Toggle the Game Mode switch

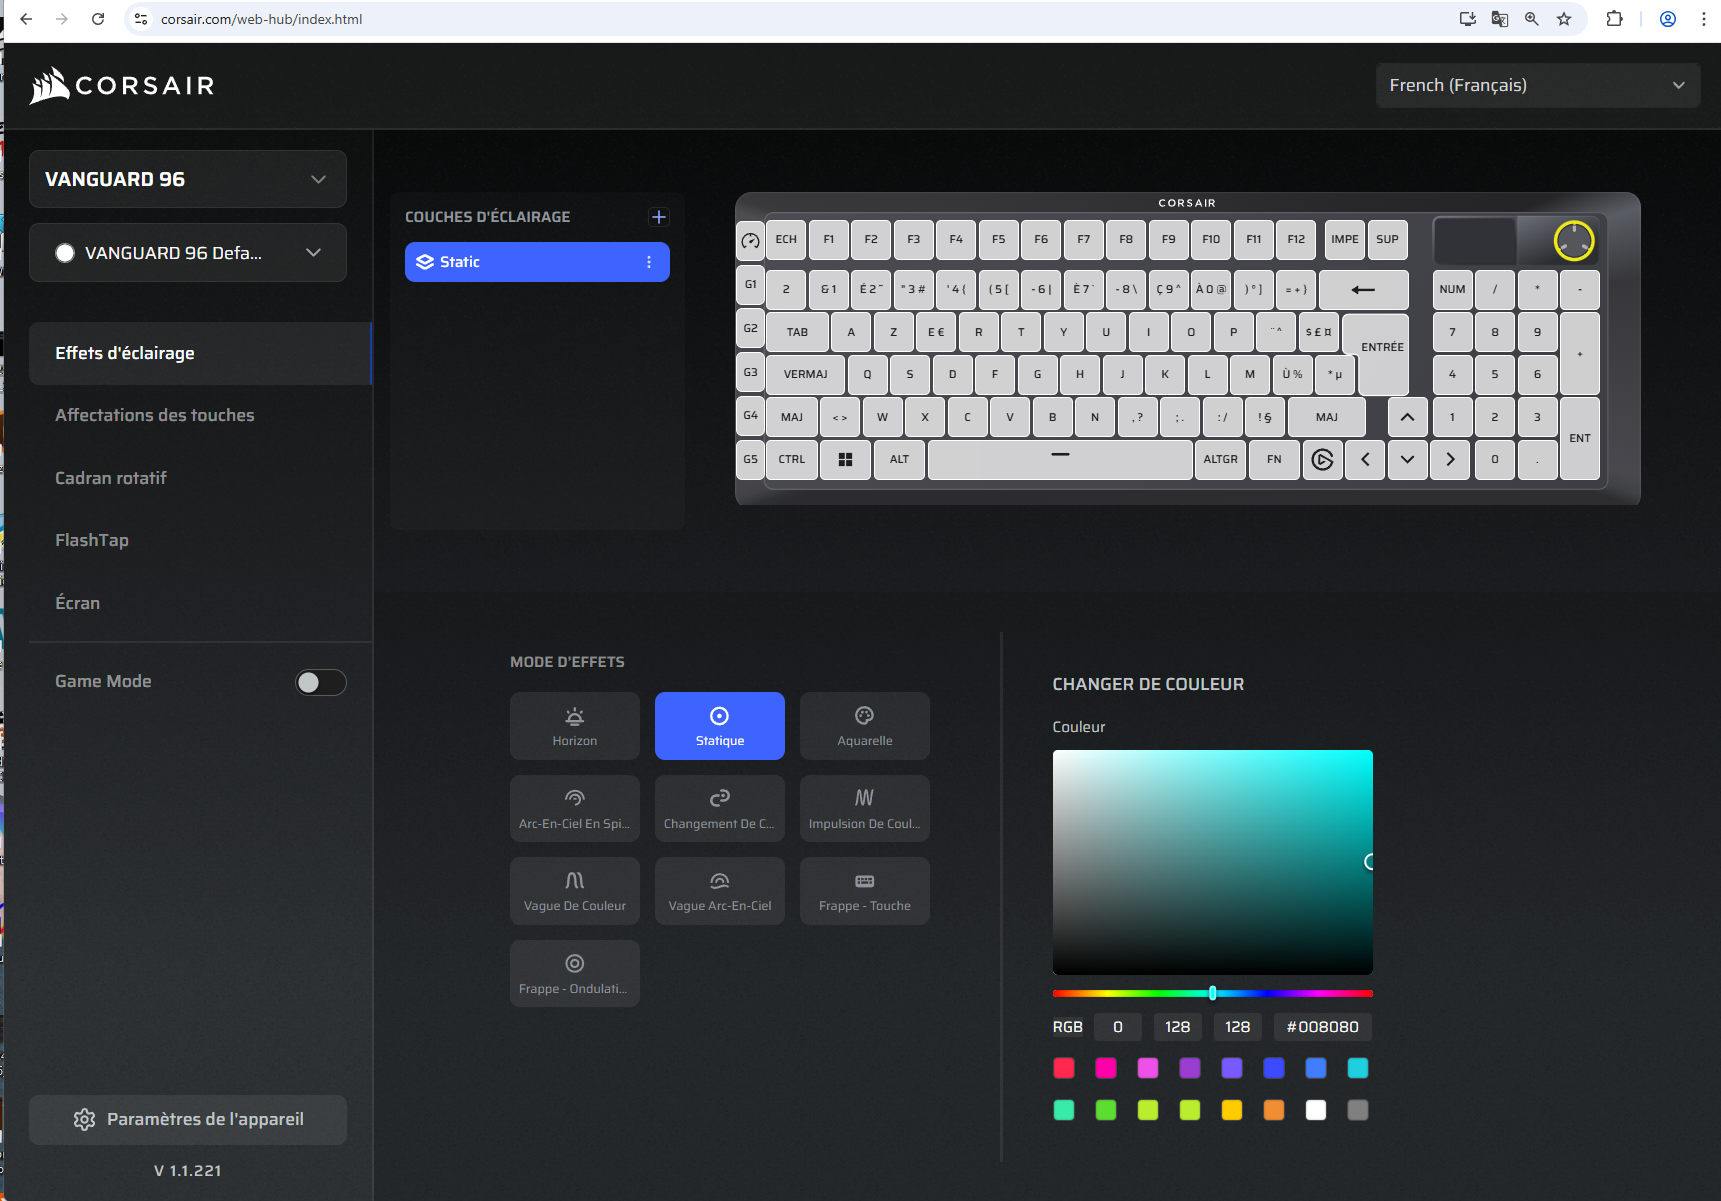[x=320, y=682]
